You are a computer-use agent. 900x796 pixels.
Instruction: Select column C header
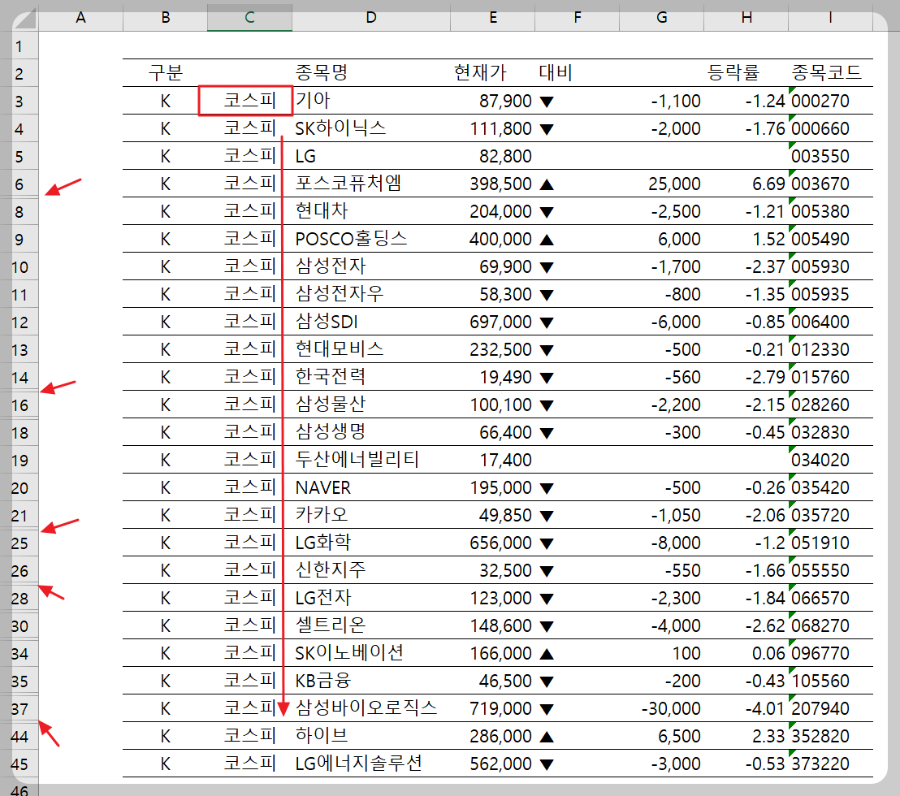250,17
